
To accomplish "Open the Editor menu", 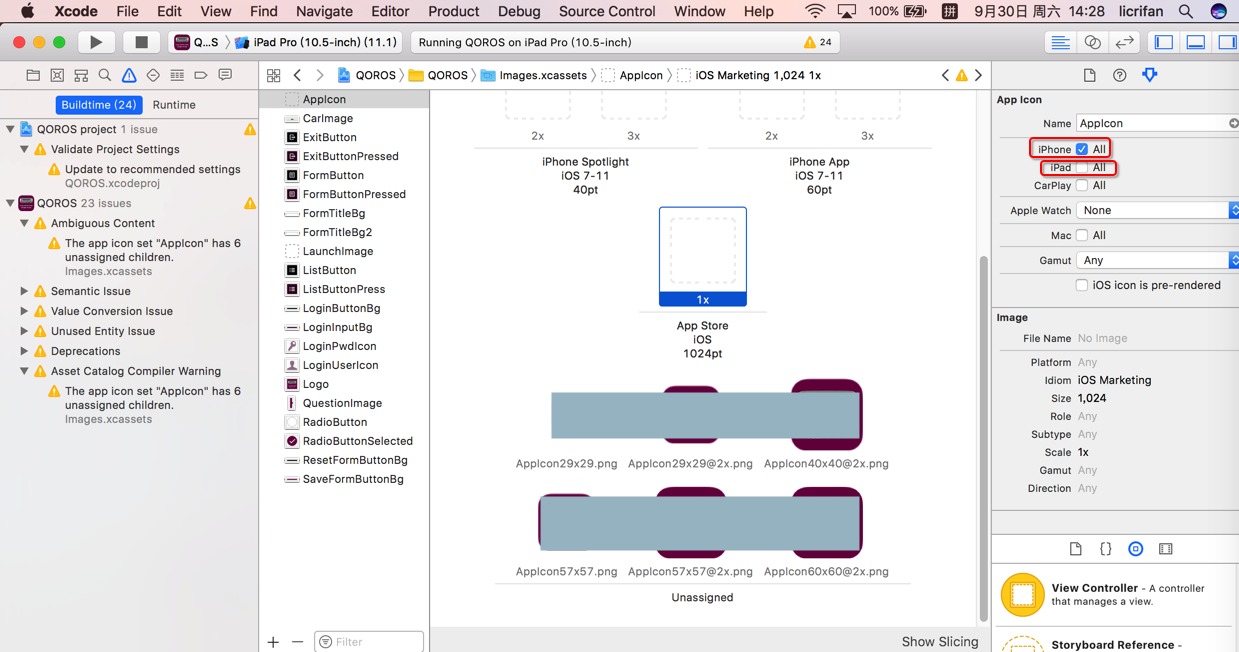I will (x=390, y=11).
